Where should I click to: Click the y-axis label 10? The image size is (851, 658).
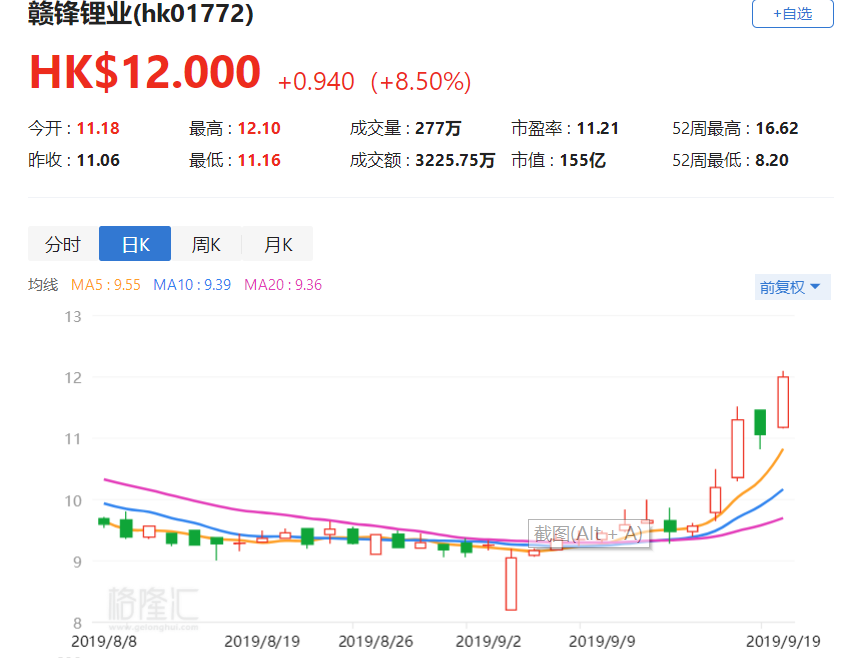coord(73,501)
